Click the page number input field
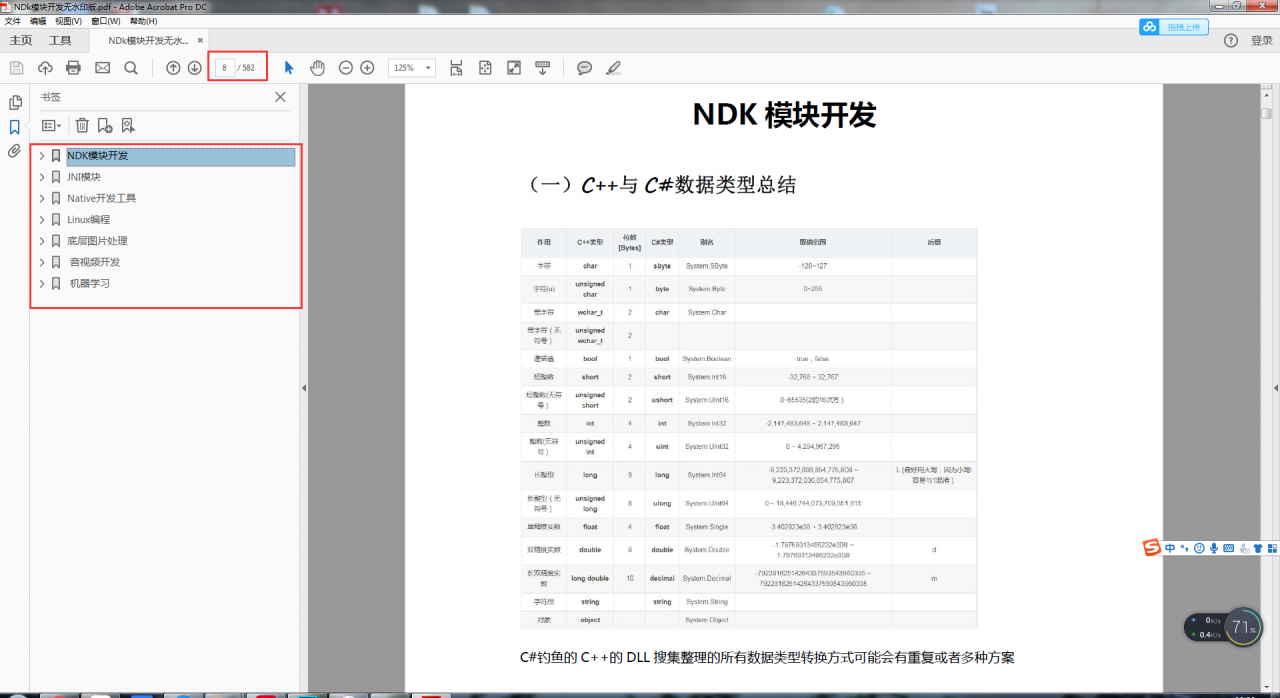This screenshot has width=1280, height=698. (x=225, y=68)
